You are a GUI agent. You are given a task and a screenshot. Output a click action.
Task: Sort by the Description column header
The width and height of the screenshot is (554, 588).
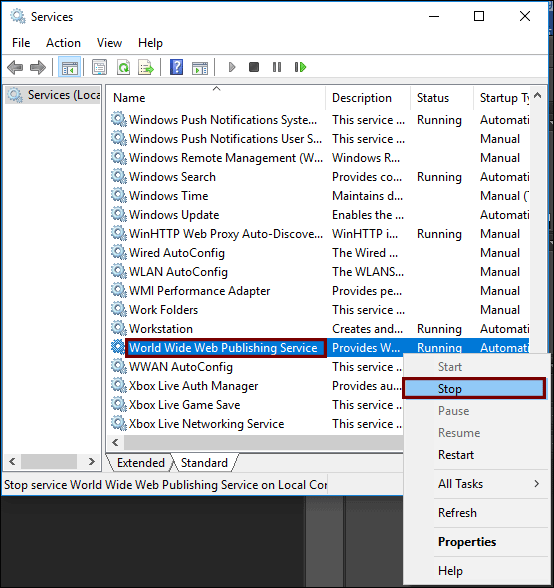(x=368, y=98)
